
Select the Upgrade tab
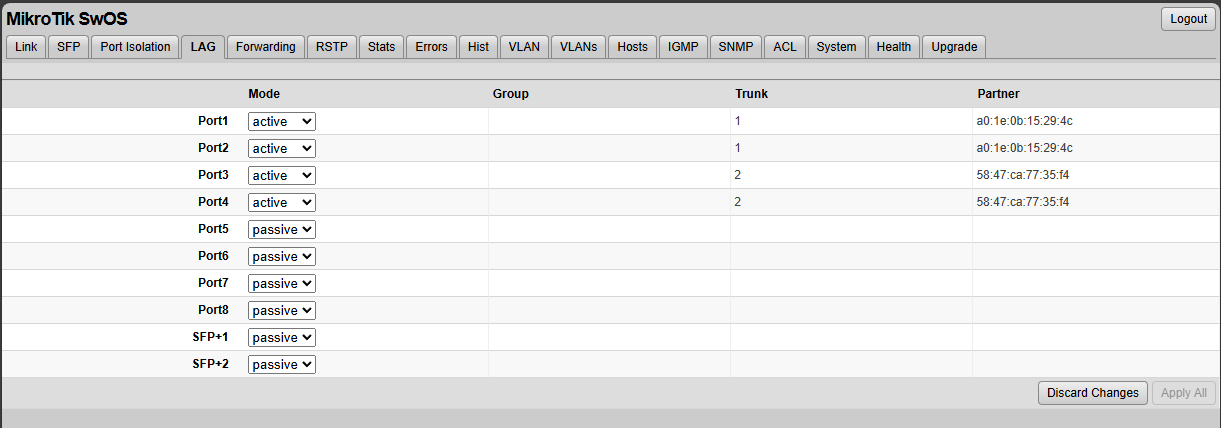(953, 47)
